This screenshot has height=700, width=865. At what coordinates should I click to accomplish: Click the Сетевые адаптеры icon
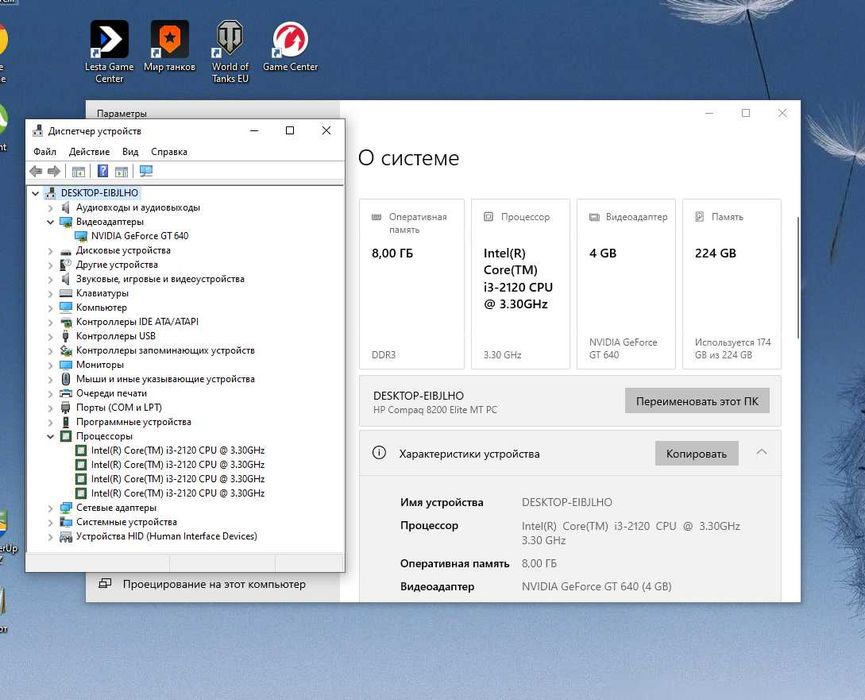66,507
